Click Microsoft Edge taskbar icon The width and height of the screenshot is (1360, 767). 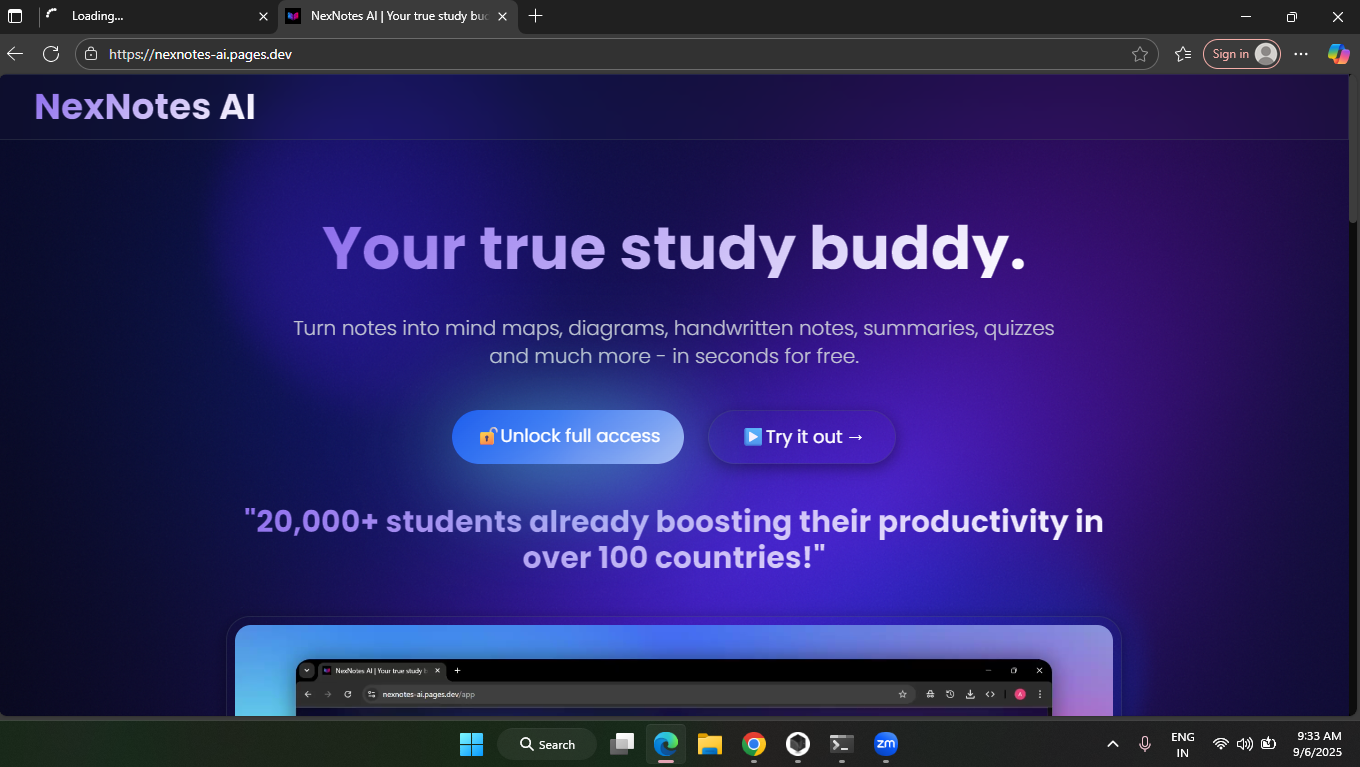(666, 744)
